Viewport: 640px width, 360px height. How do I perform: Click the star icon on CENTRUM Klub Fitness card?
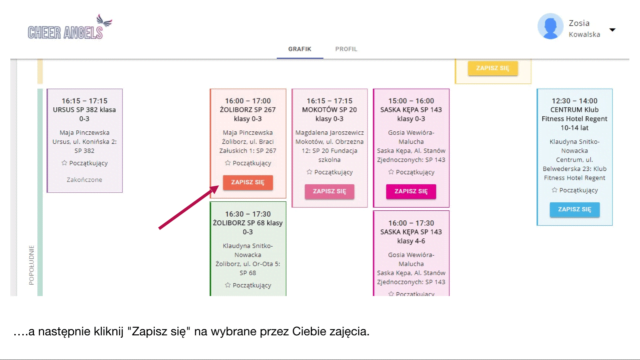point(554,190)
